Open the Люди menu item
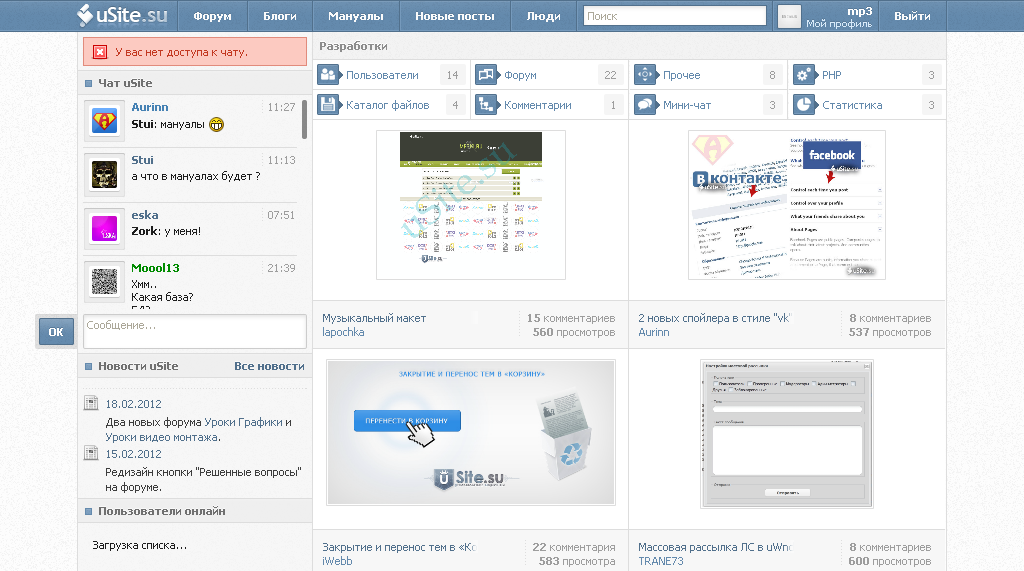Image resolution: width=1024 pixels, height=571 pixels. (x=543, y=16)
